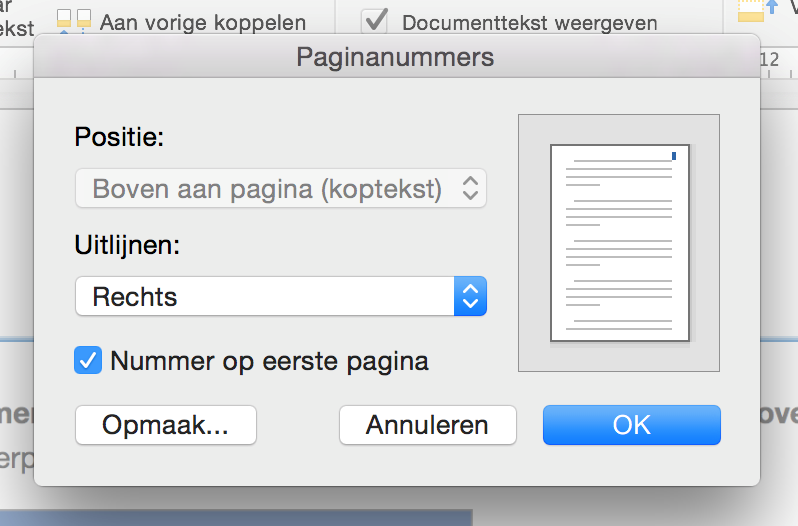Confirm page numbers with the OK button

632,425
